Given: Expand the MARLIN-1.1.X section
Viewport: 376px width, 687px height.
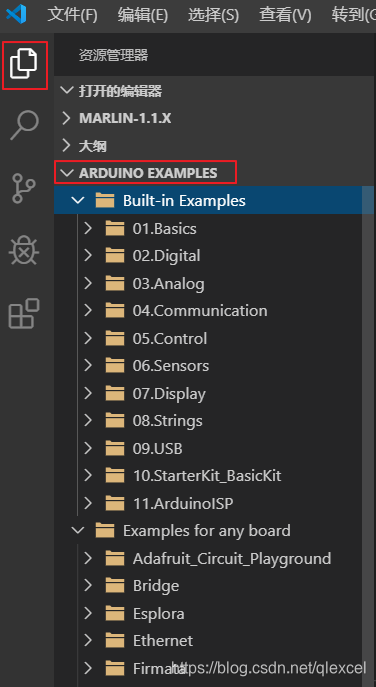Looking at the screenshot, I should point(66,118).
